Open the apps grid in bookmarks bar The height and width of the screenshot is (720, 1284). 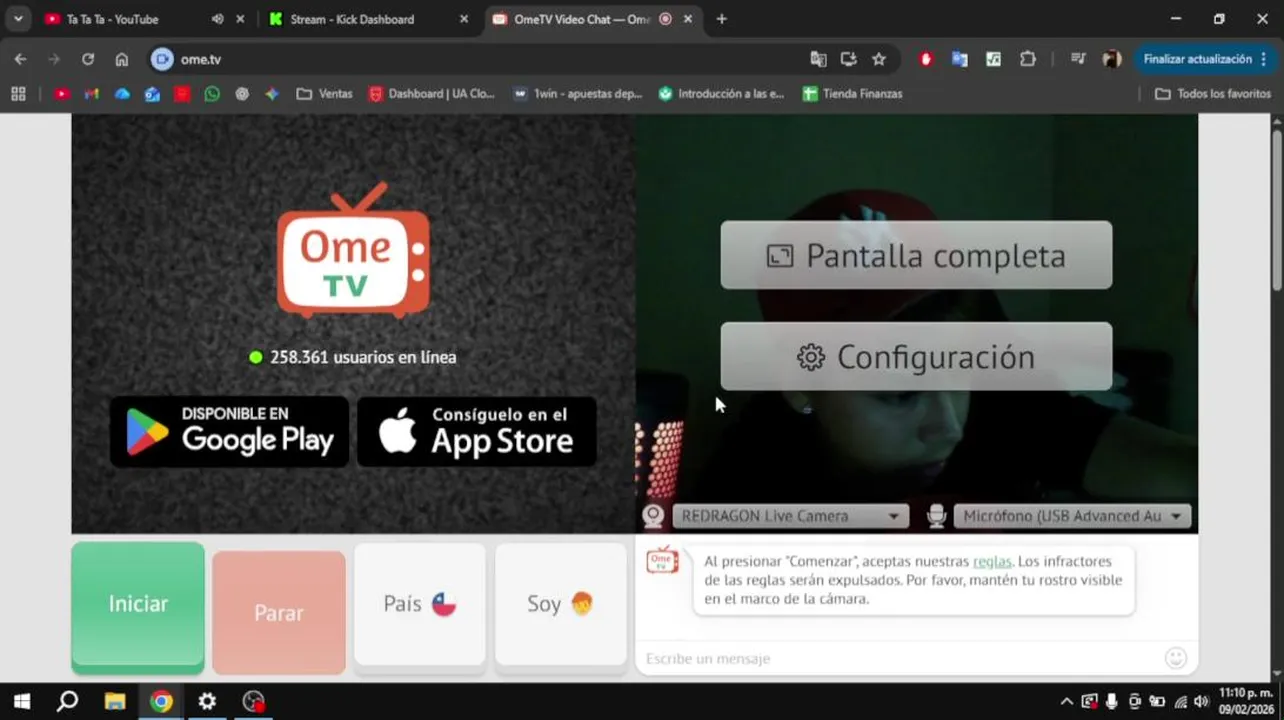pos(18,94)
